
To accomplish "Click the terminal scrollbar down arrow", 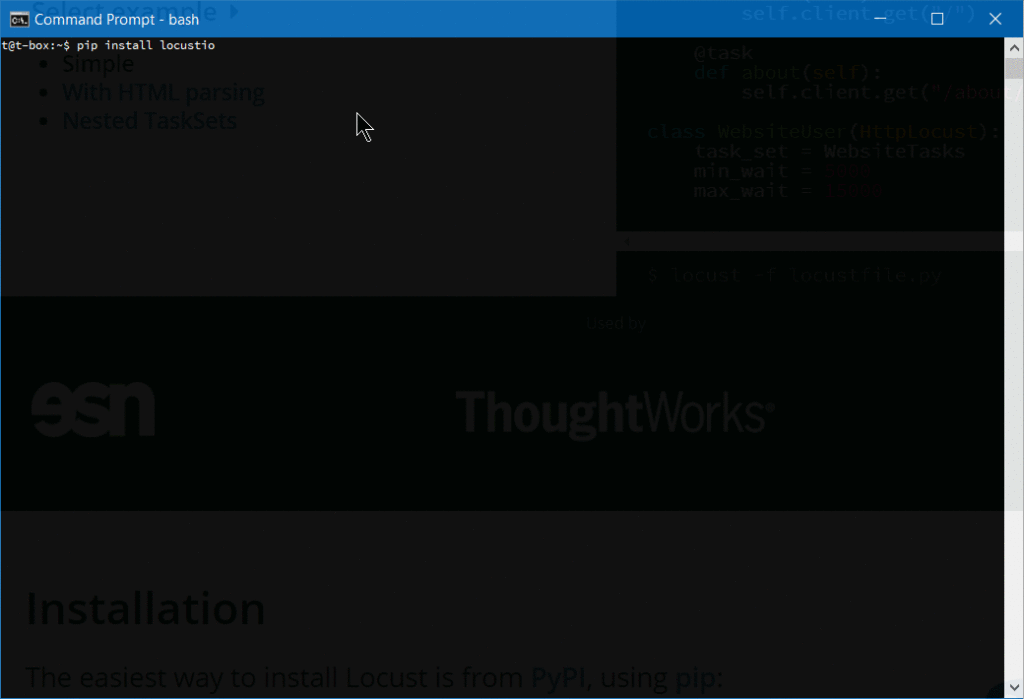I will [1014, 687].
